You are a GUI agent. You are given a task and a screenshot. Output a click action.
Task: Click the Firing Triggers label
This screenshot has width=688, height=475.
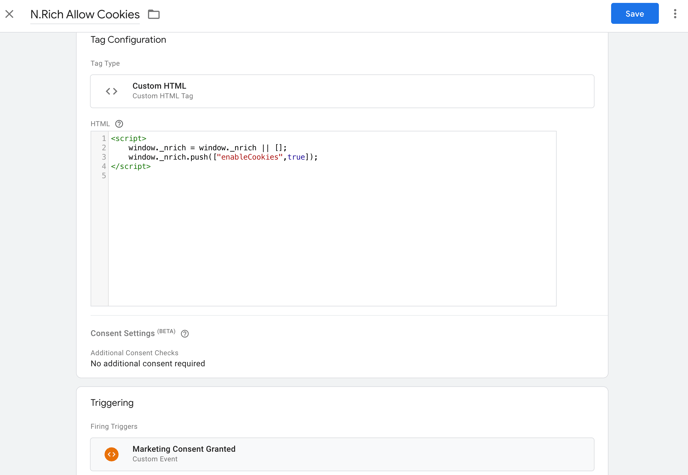(114, 426)
